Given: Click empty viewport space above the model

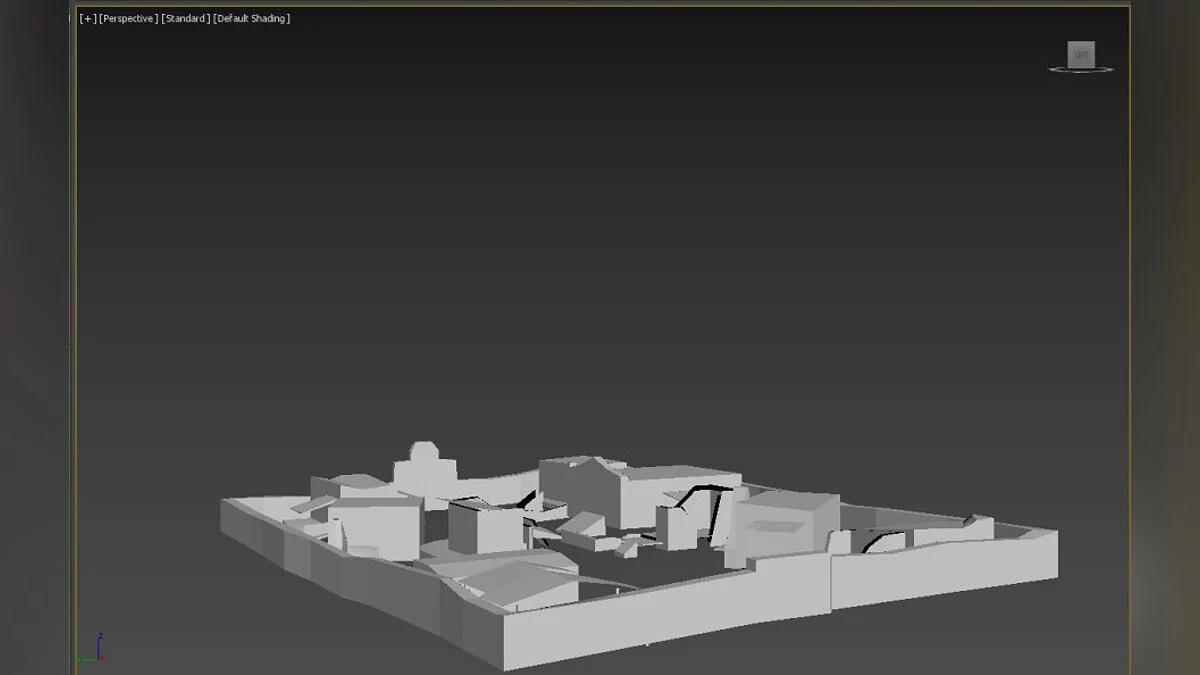Looking at the screenshot, I should pyautogui.click(x=600, y=250).
